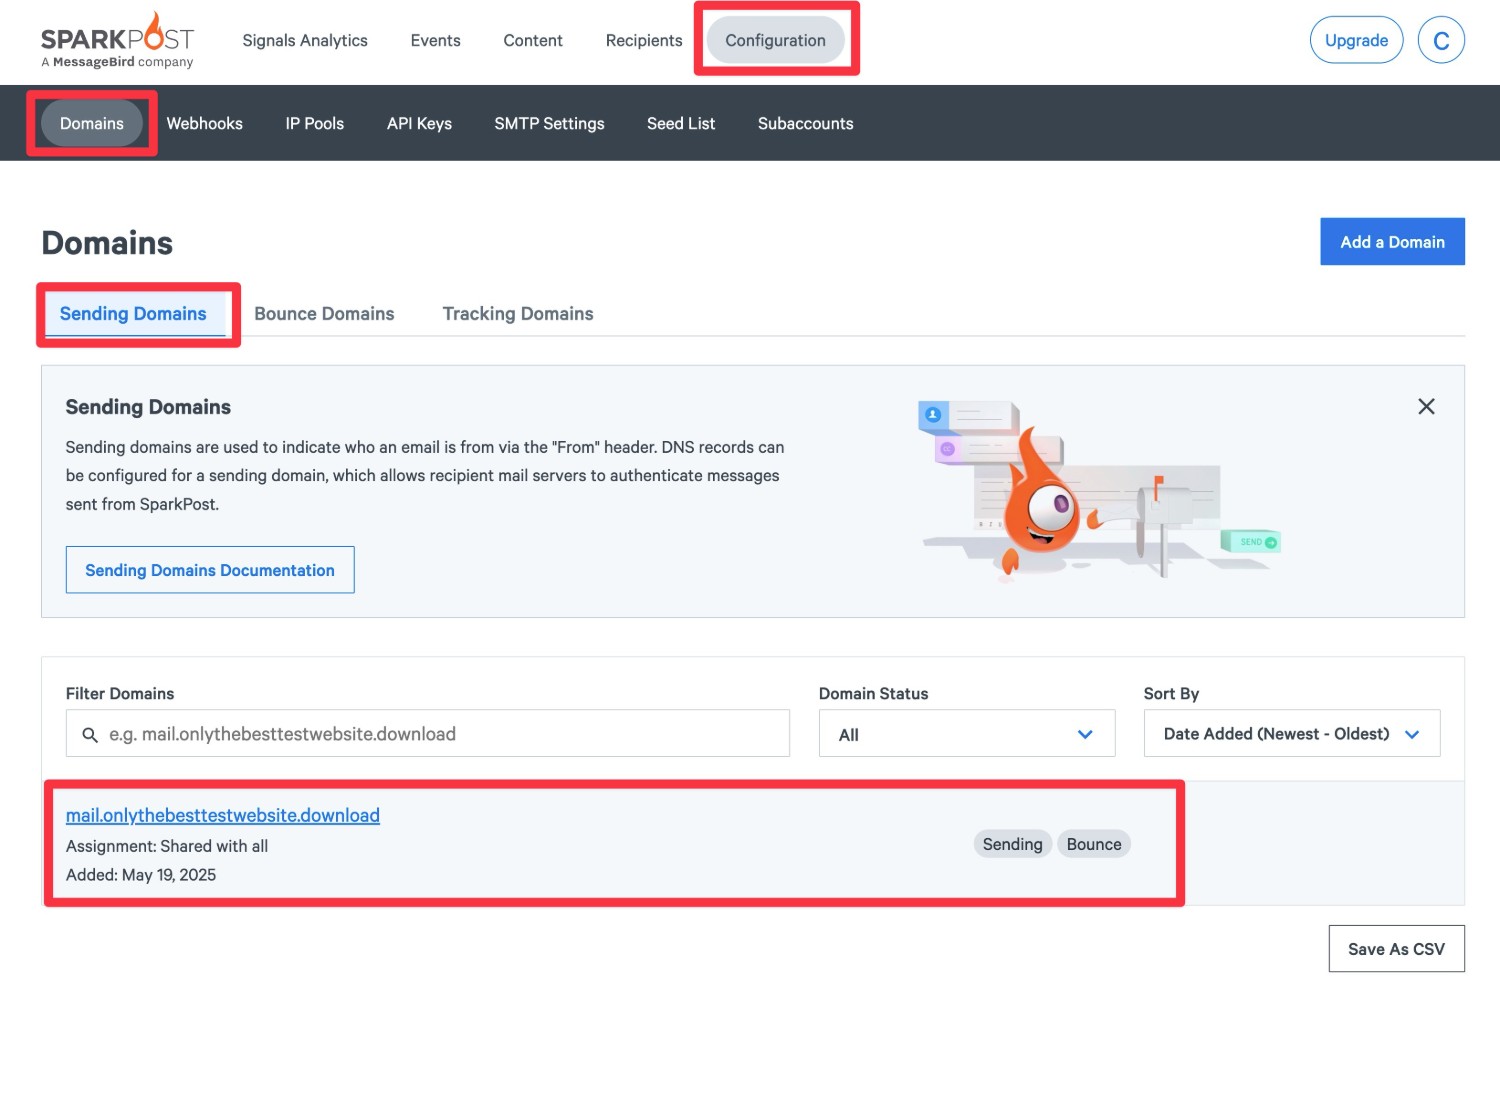Screen dimensions: 1500x1112
Task: Select the Sending Domains tab
Action: click(x=133, y=314)
